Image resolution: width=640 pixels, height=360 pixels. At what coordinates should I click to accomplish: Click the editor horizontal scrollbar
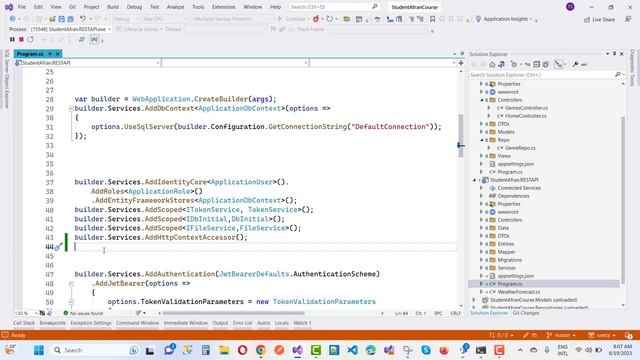233,313
